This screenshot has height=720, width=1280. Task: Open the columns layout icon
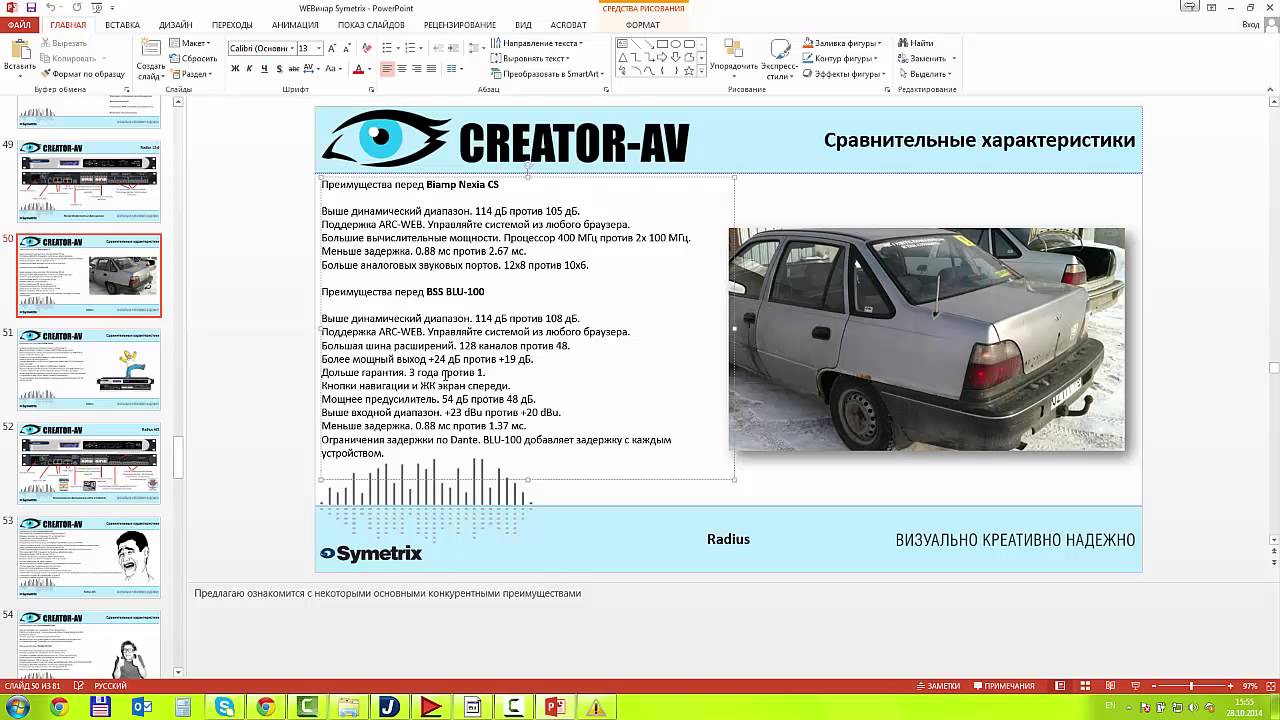454,69
